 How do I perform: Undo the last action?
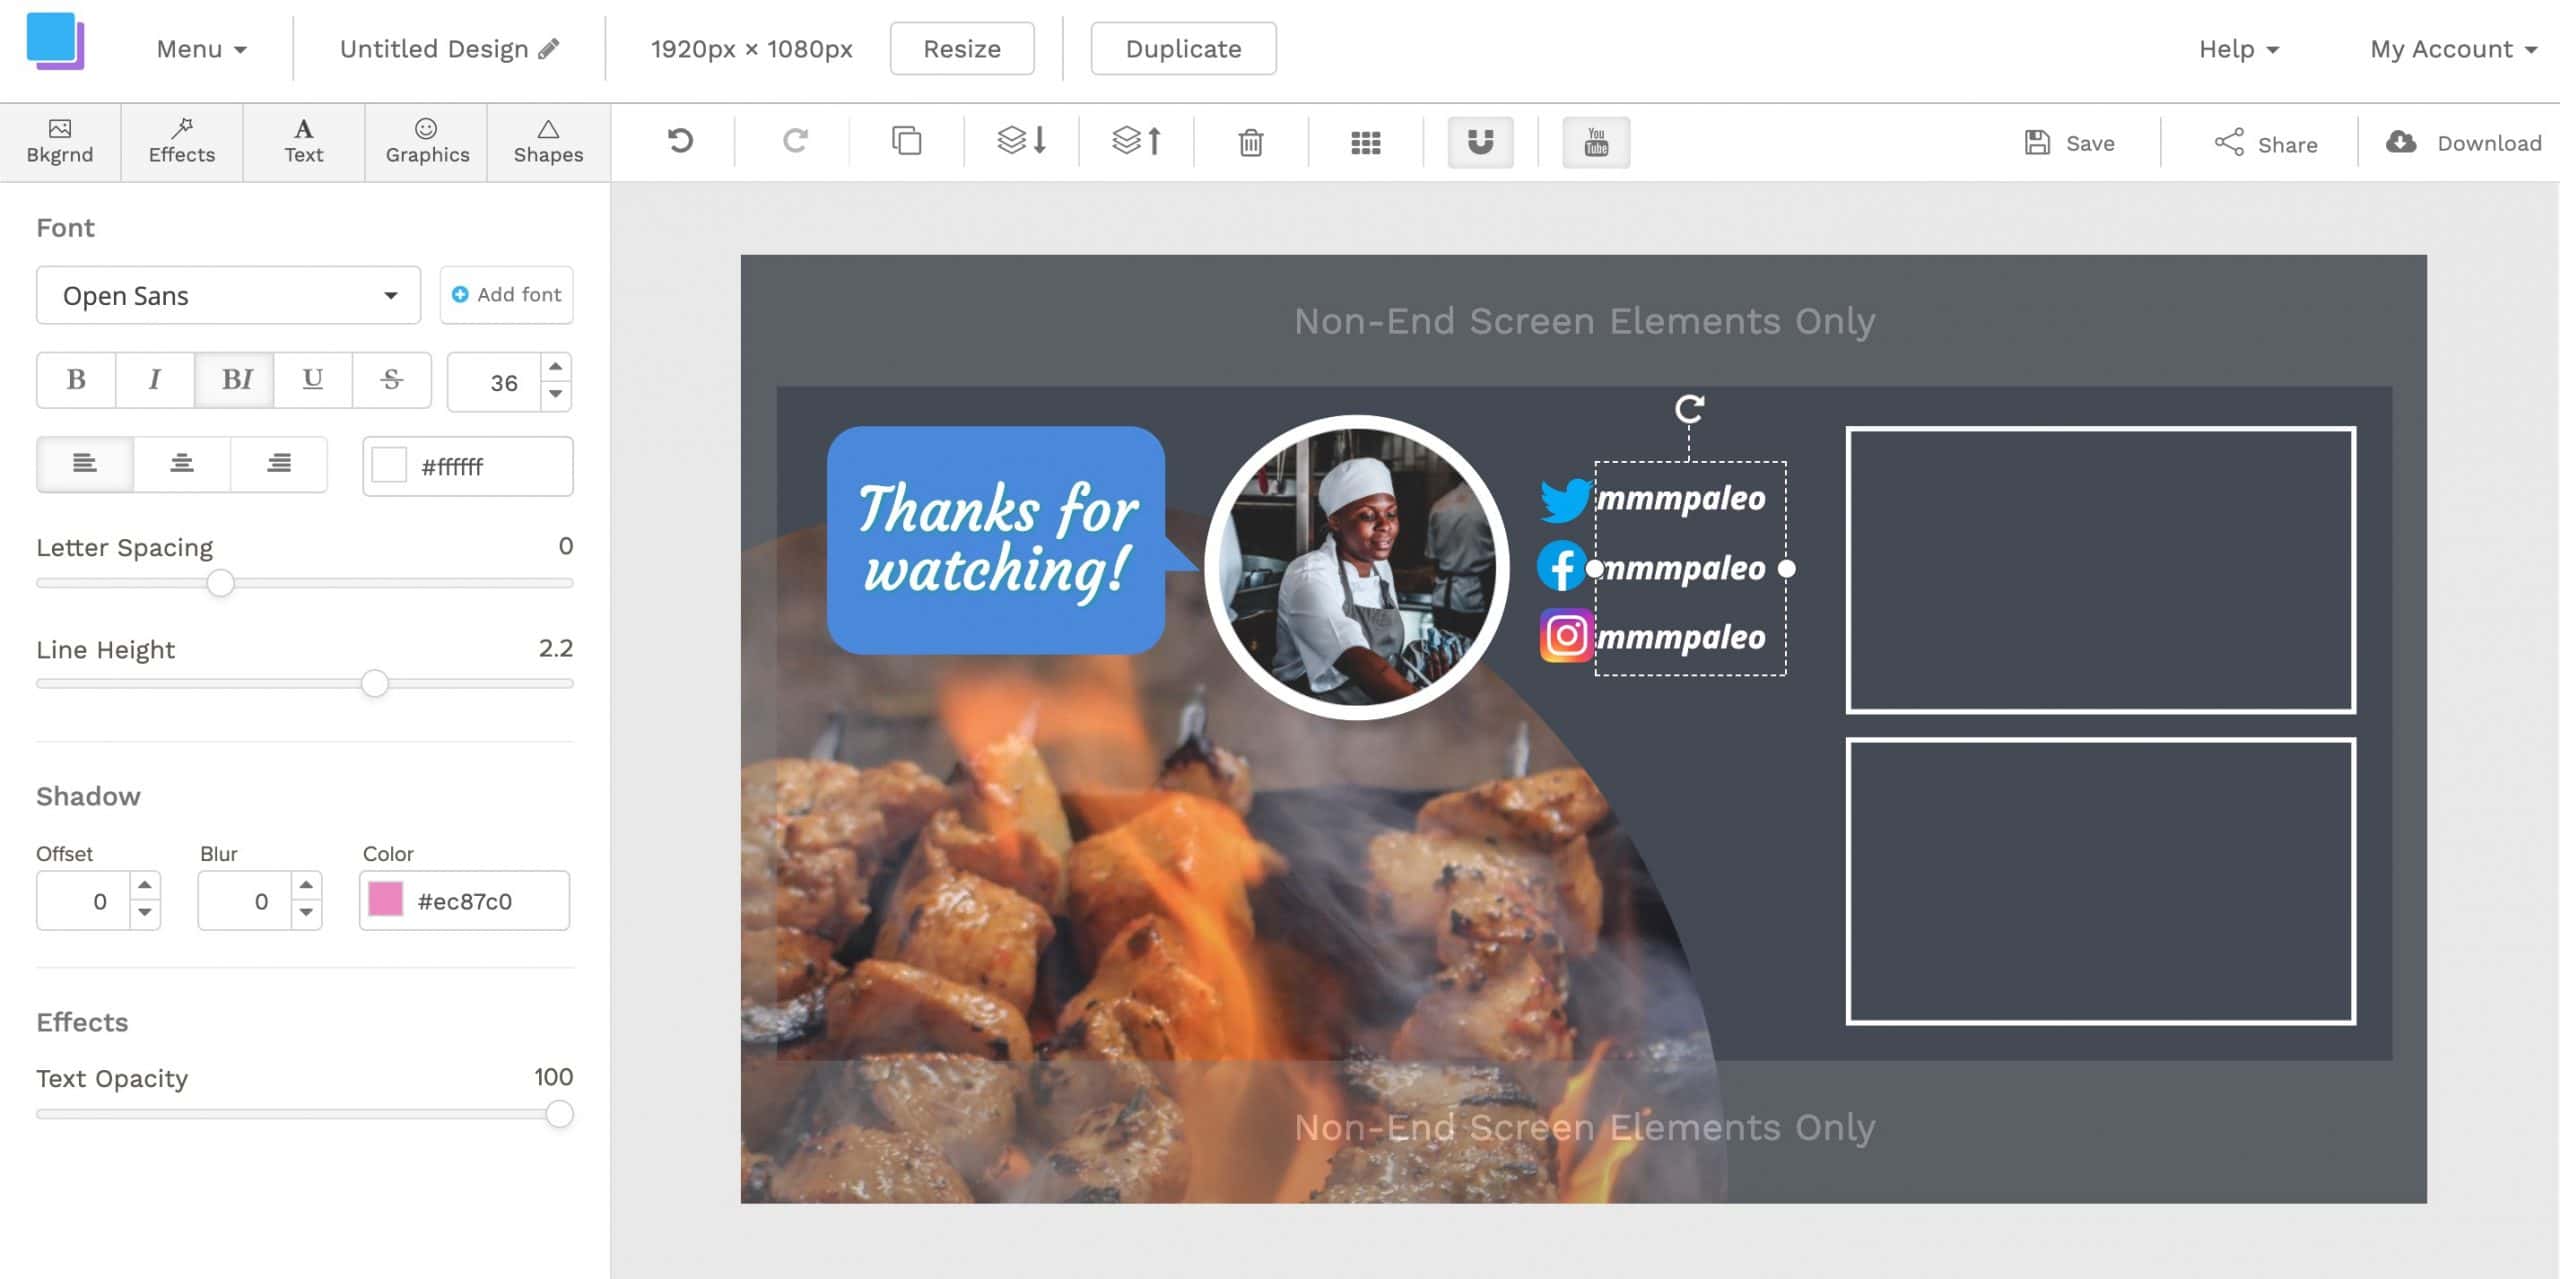tap(680, 141)
